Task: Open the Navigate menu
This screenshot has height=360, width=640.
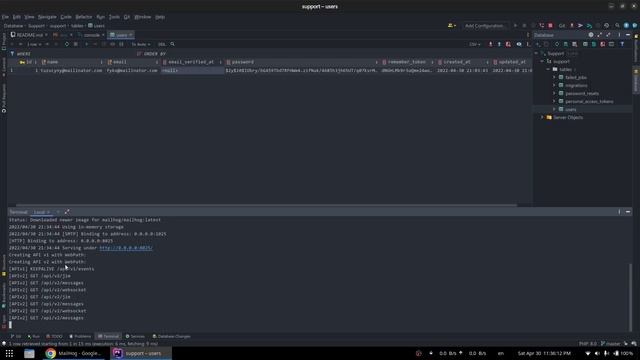Action: coord(47,17)
